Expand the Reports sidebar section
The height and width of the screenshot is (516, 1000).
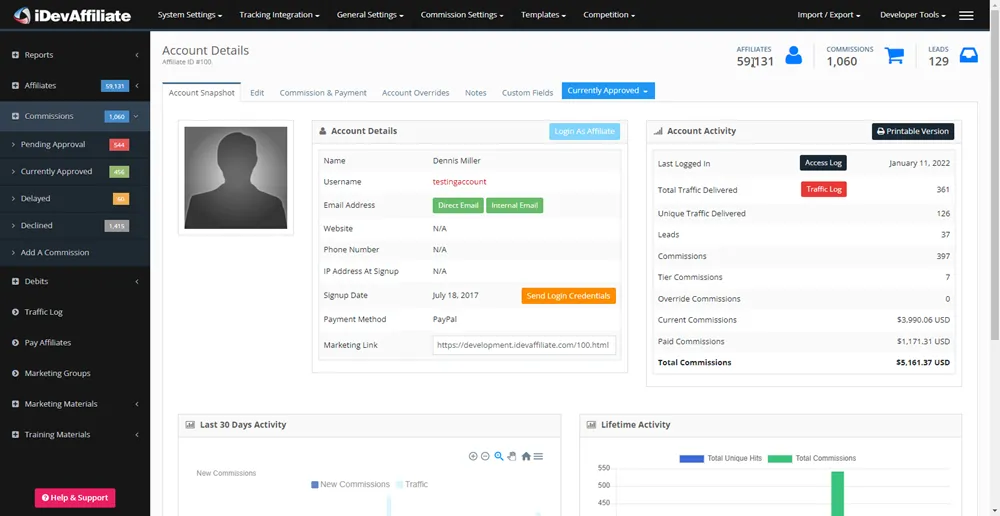[75, 55]
